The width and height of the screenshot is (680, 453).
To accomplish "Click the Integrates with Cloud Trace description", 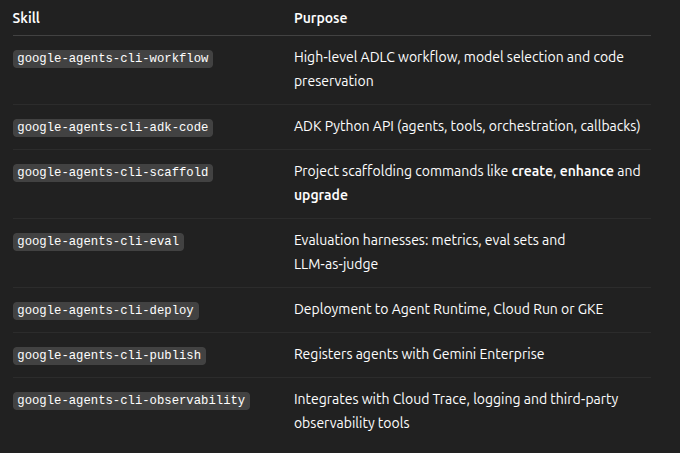I will [456, 411].
